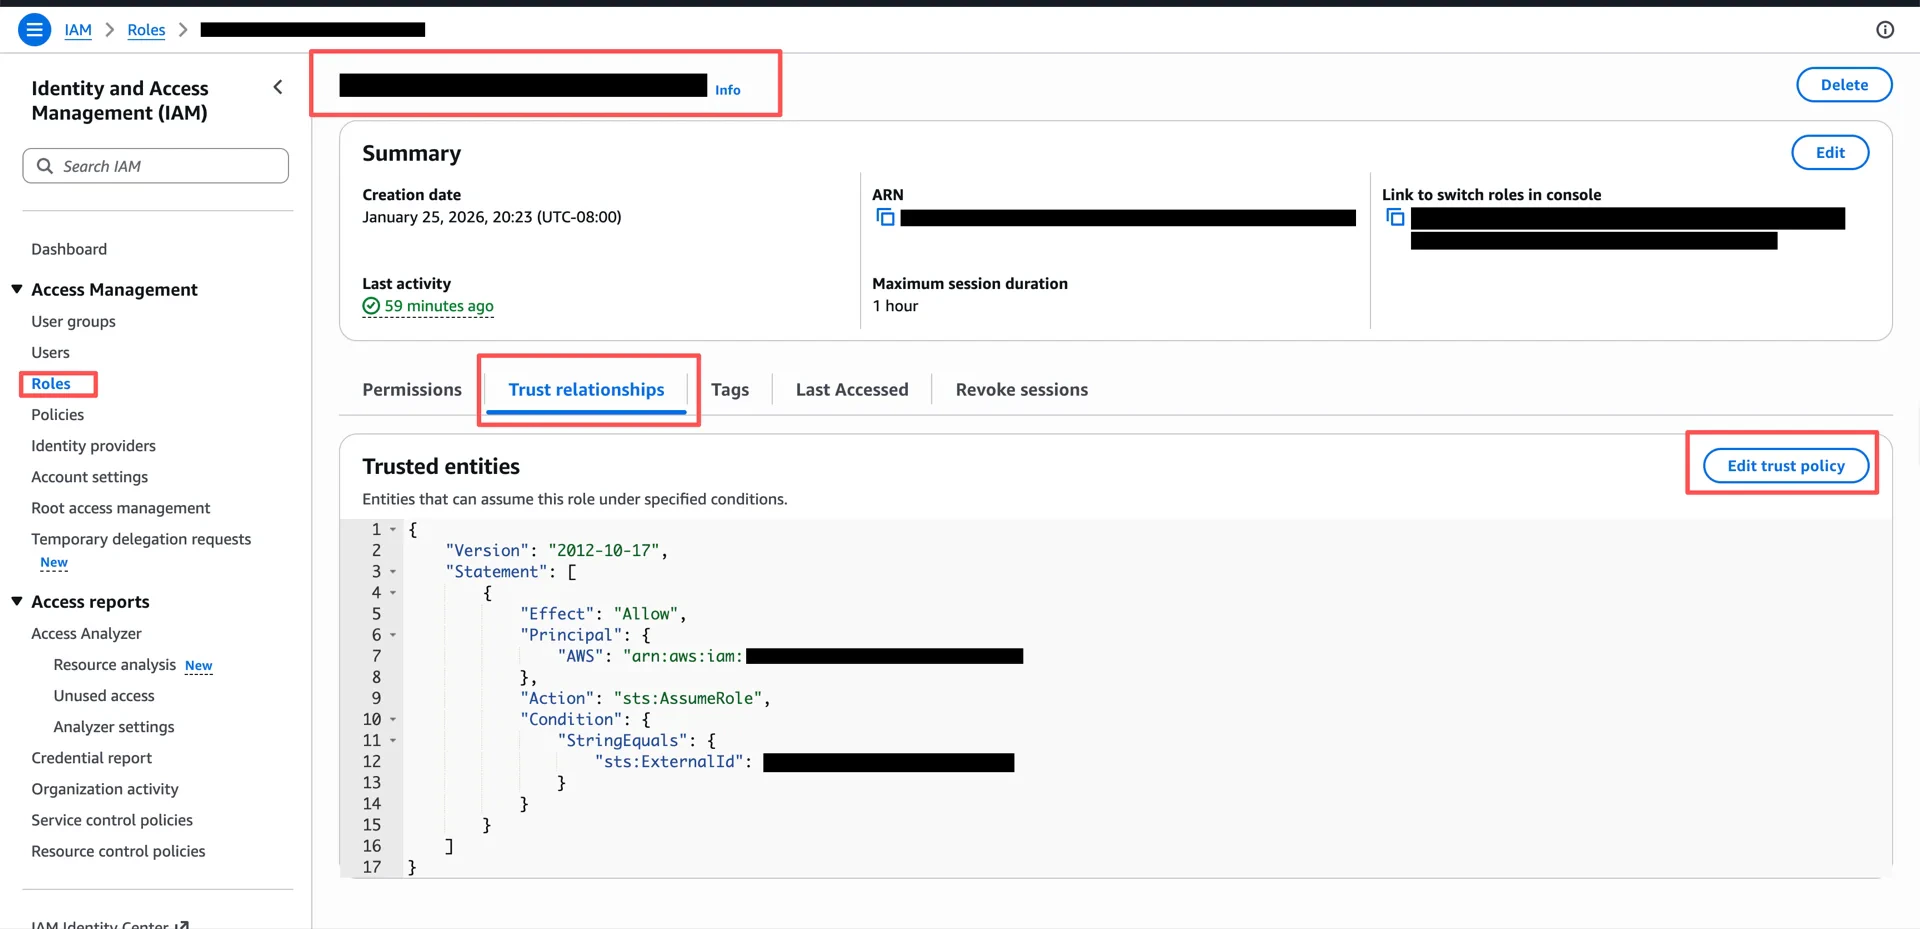Switch to the Revoke sessions tab
Image resolution: width=1920 pixels, height=929 pixels.
tap(1022, 389)
